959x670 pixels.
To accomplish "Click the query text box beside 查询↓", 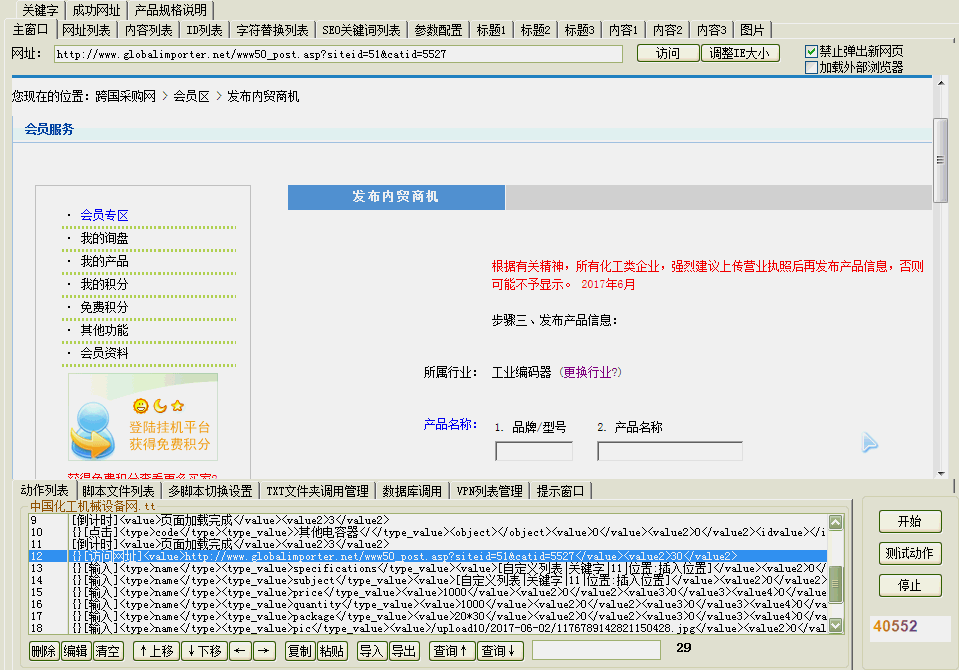I will pos(596,650).
